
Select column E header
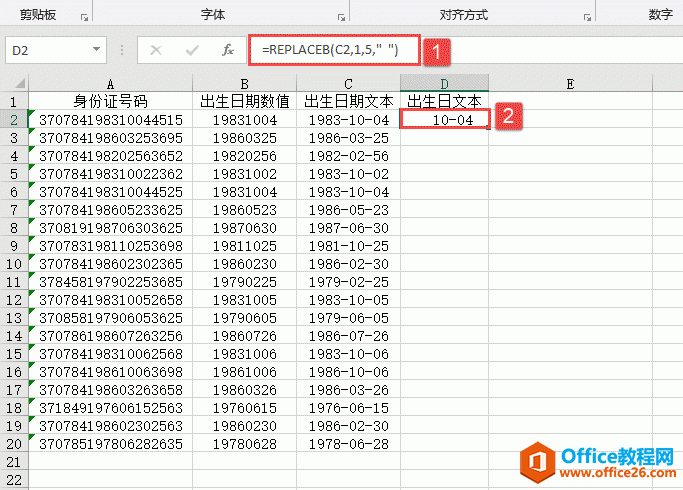coord(570,84)
